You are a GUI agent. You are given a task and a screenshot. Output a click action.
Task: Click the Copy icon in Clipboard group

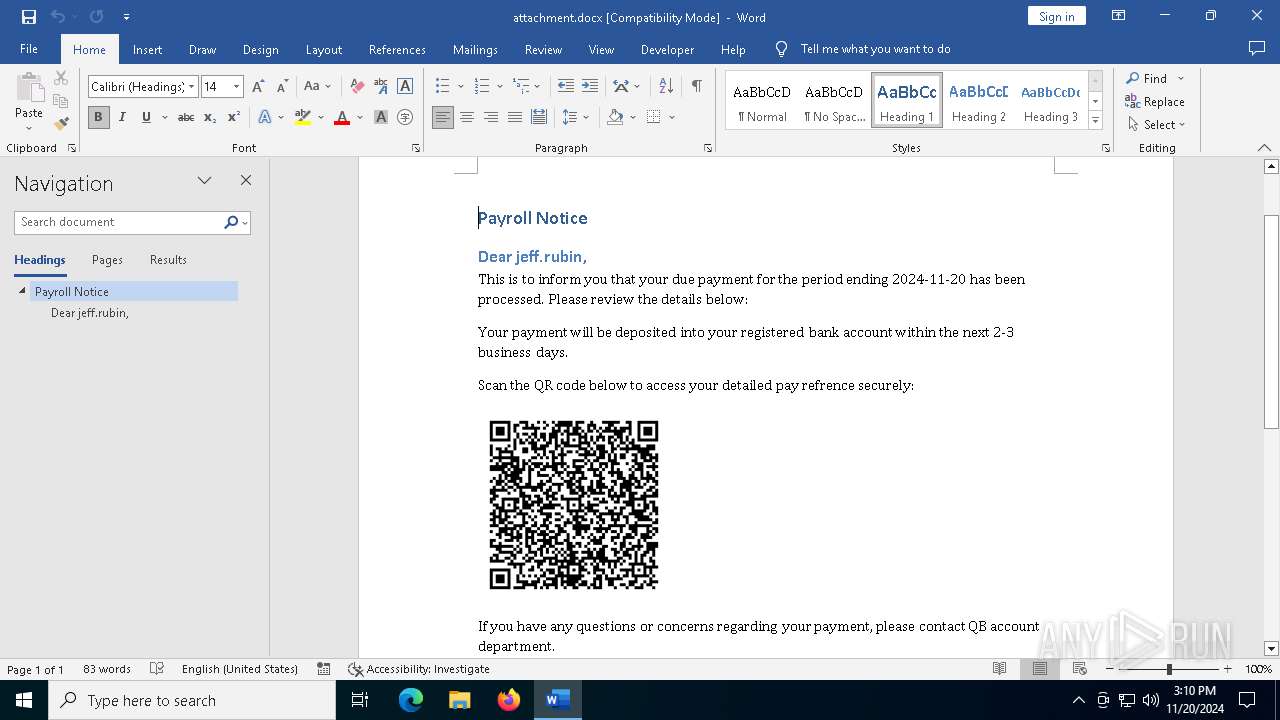pyautogui.click(x=61, y=101)
